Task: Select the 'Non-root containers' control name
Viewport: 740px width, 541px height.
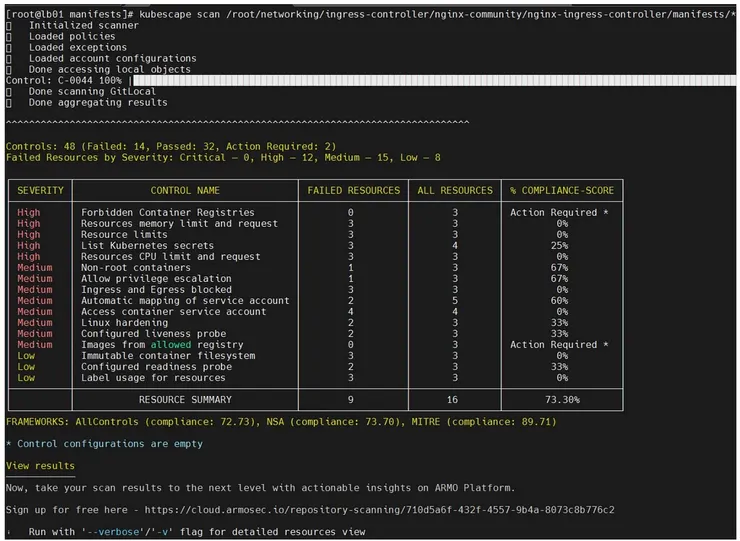Action: click(135, 268)
